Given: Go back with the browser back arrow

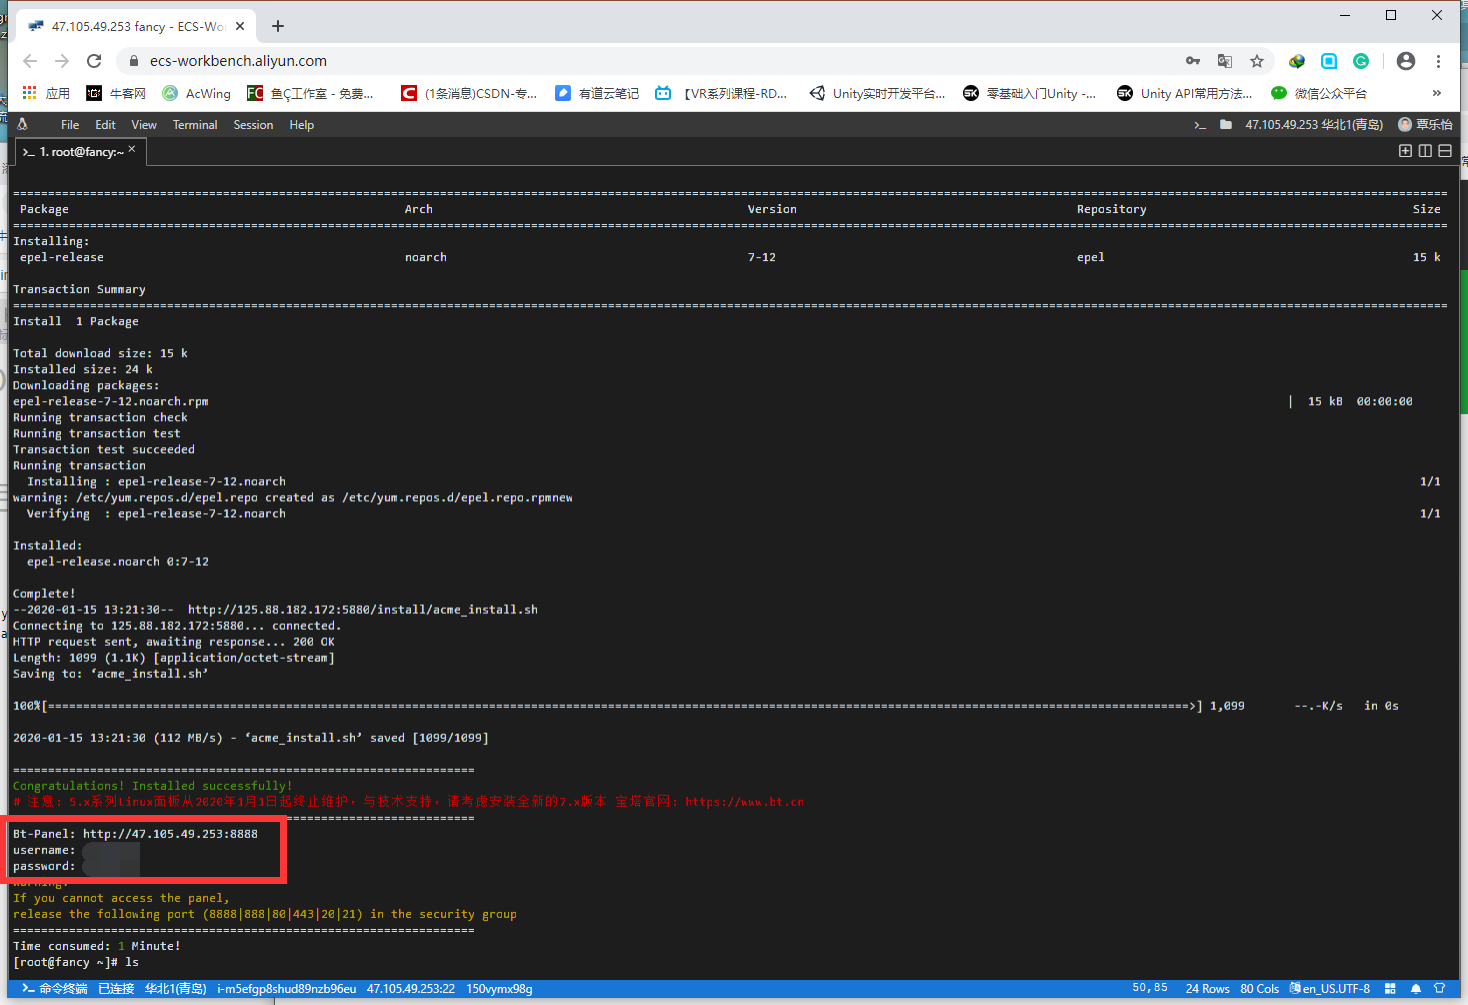Looking at the screenshot, I should 30,61.
